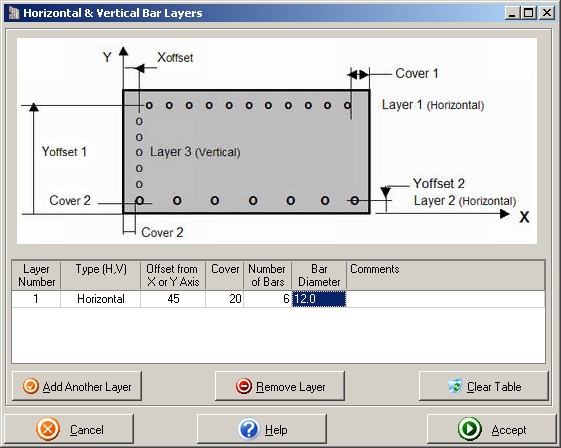The height and width of the screenshot is (448, 561).
Task: Clear the entire layer table
Action: coord(484,386)
